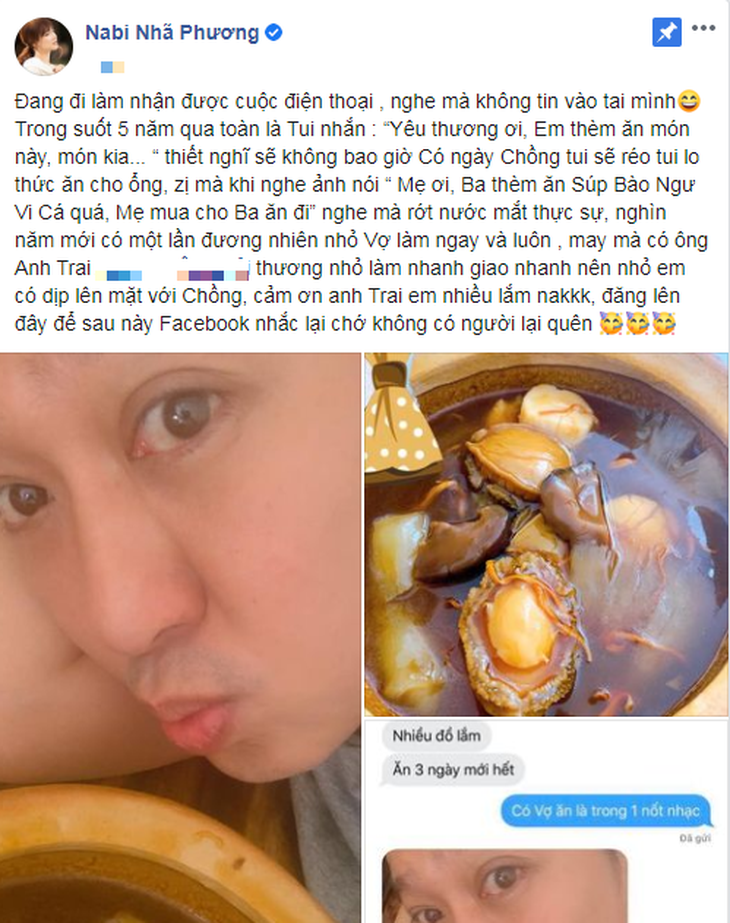Click the round profile avatar photo
This screenshot has height=923, width=730.
click(x=44, y=47)
